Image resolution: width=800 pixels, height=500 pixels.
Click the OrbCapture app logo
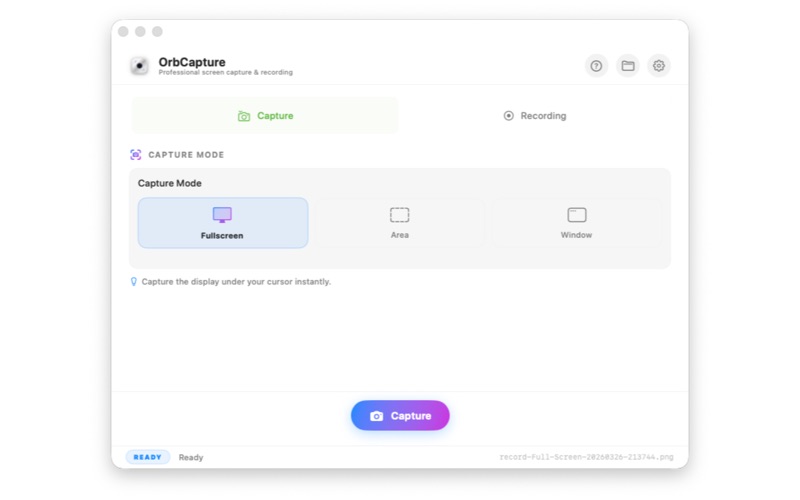pyautogui.click(x=139, y=66)
